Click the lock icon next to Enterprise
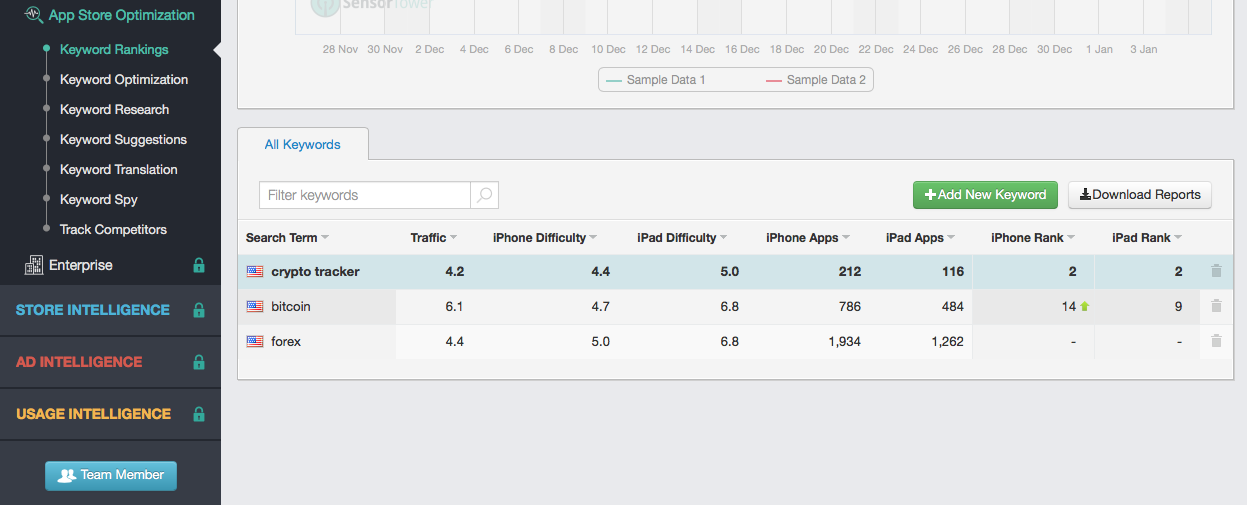 tap(199, 266)
